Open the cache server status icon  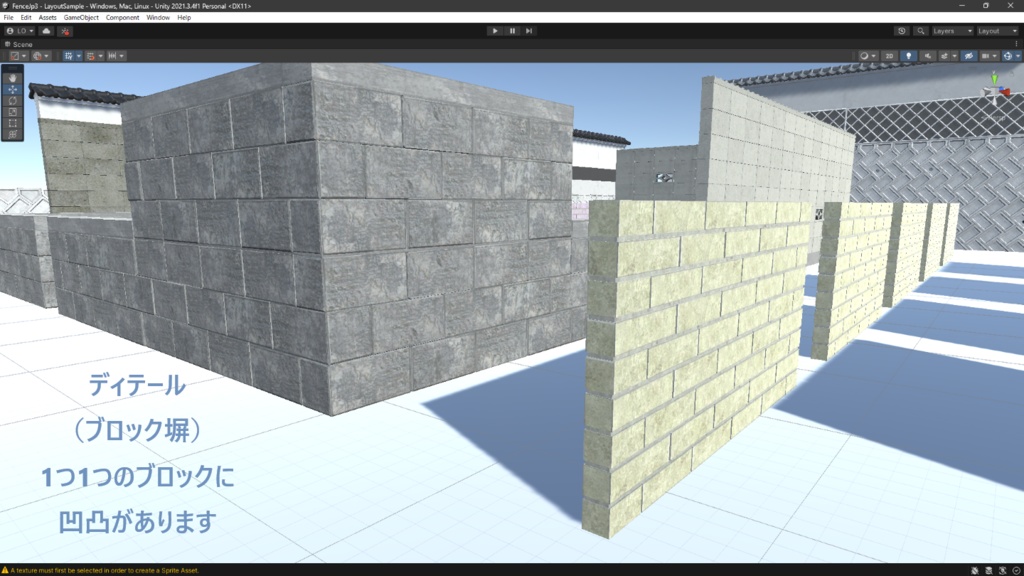[989, 570]
